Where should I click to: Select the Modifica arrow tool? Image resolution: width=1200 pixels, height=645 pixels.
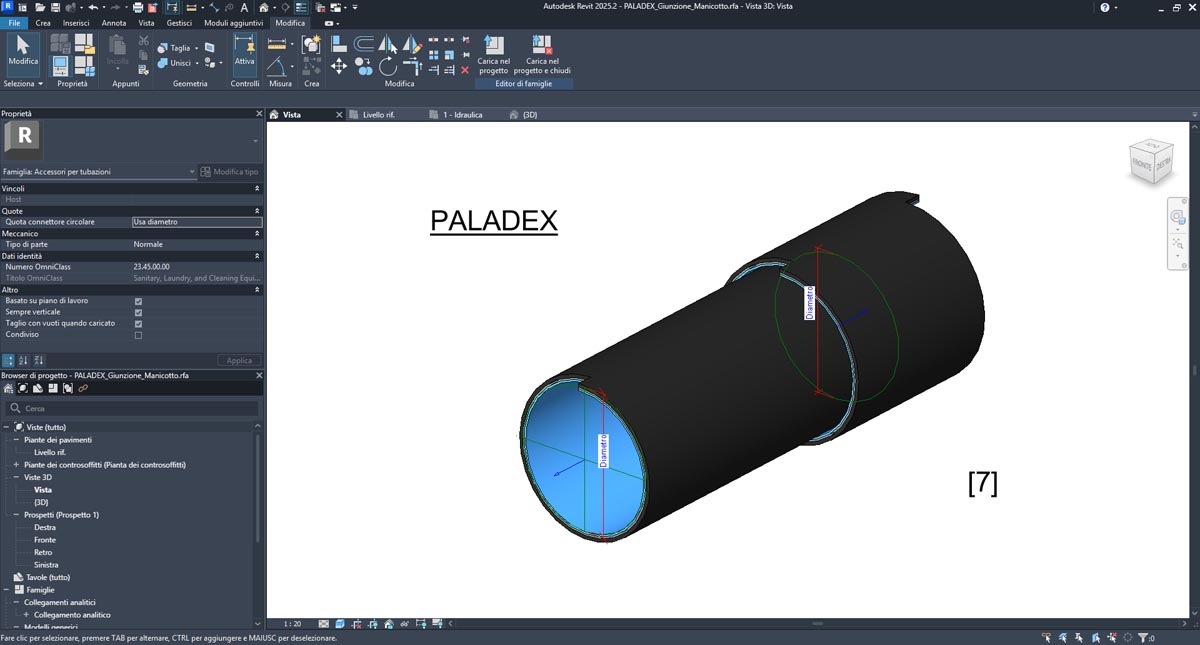pyautogui.click(x=22, y=50)
